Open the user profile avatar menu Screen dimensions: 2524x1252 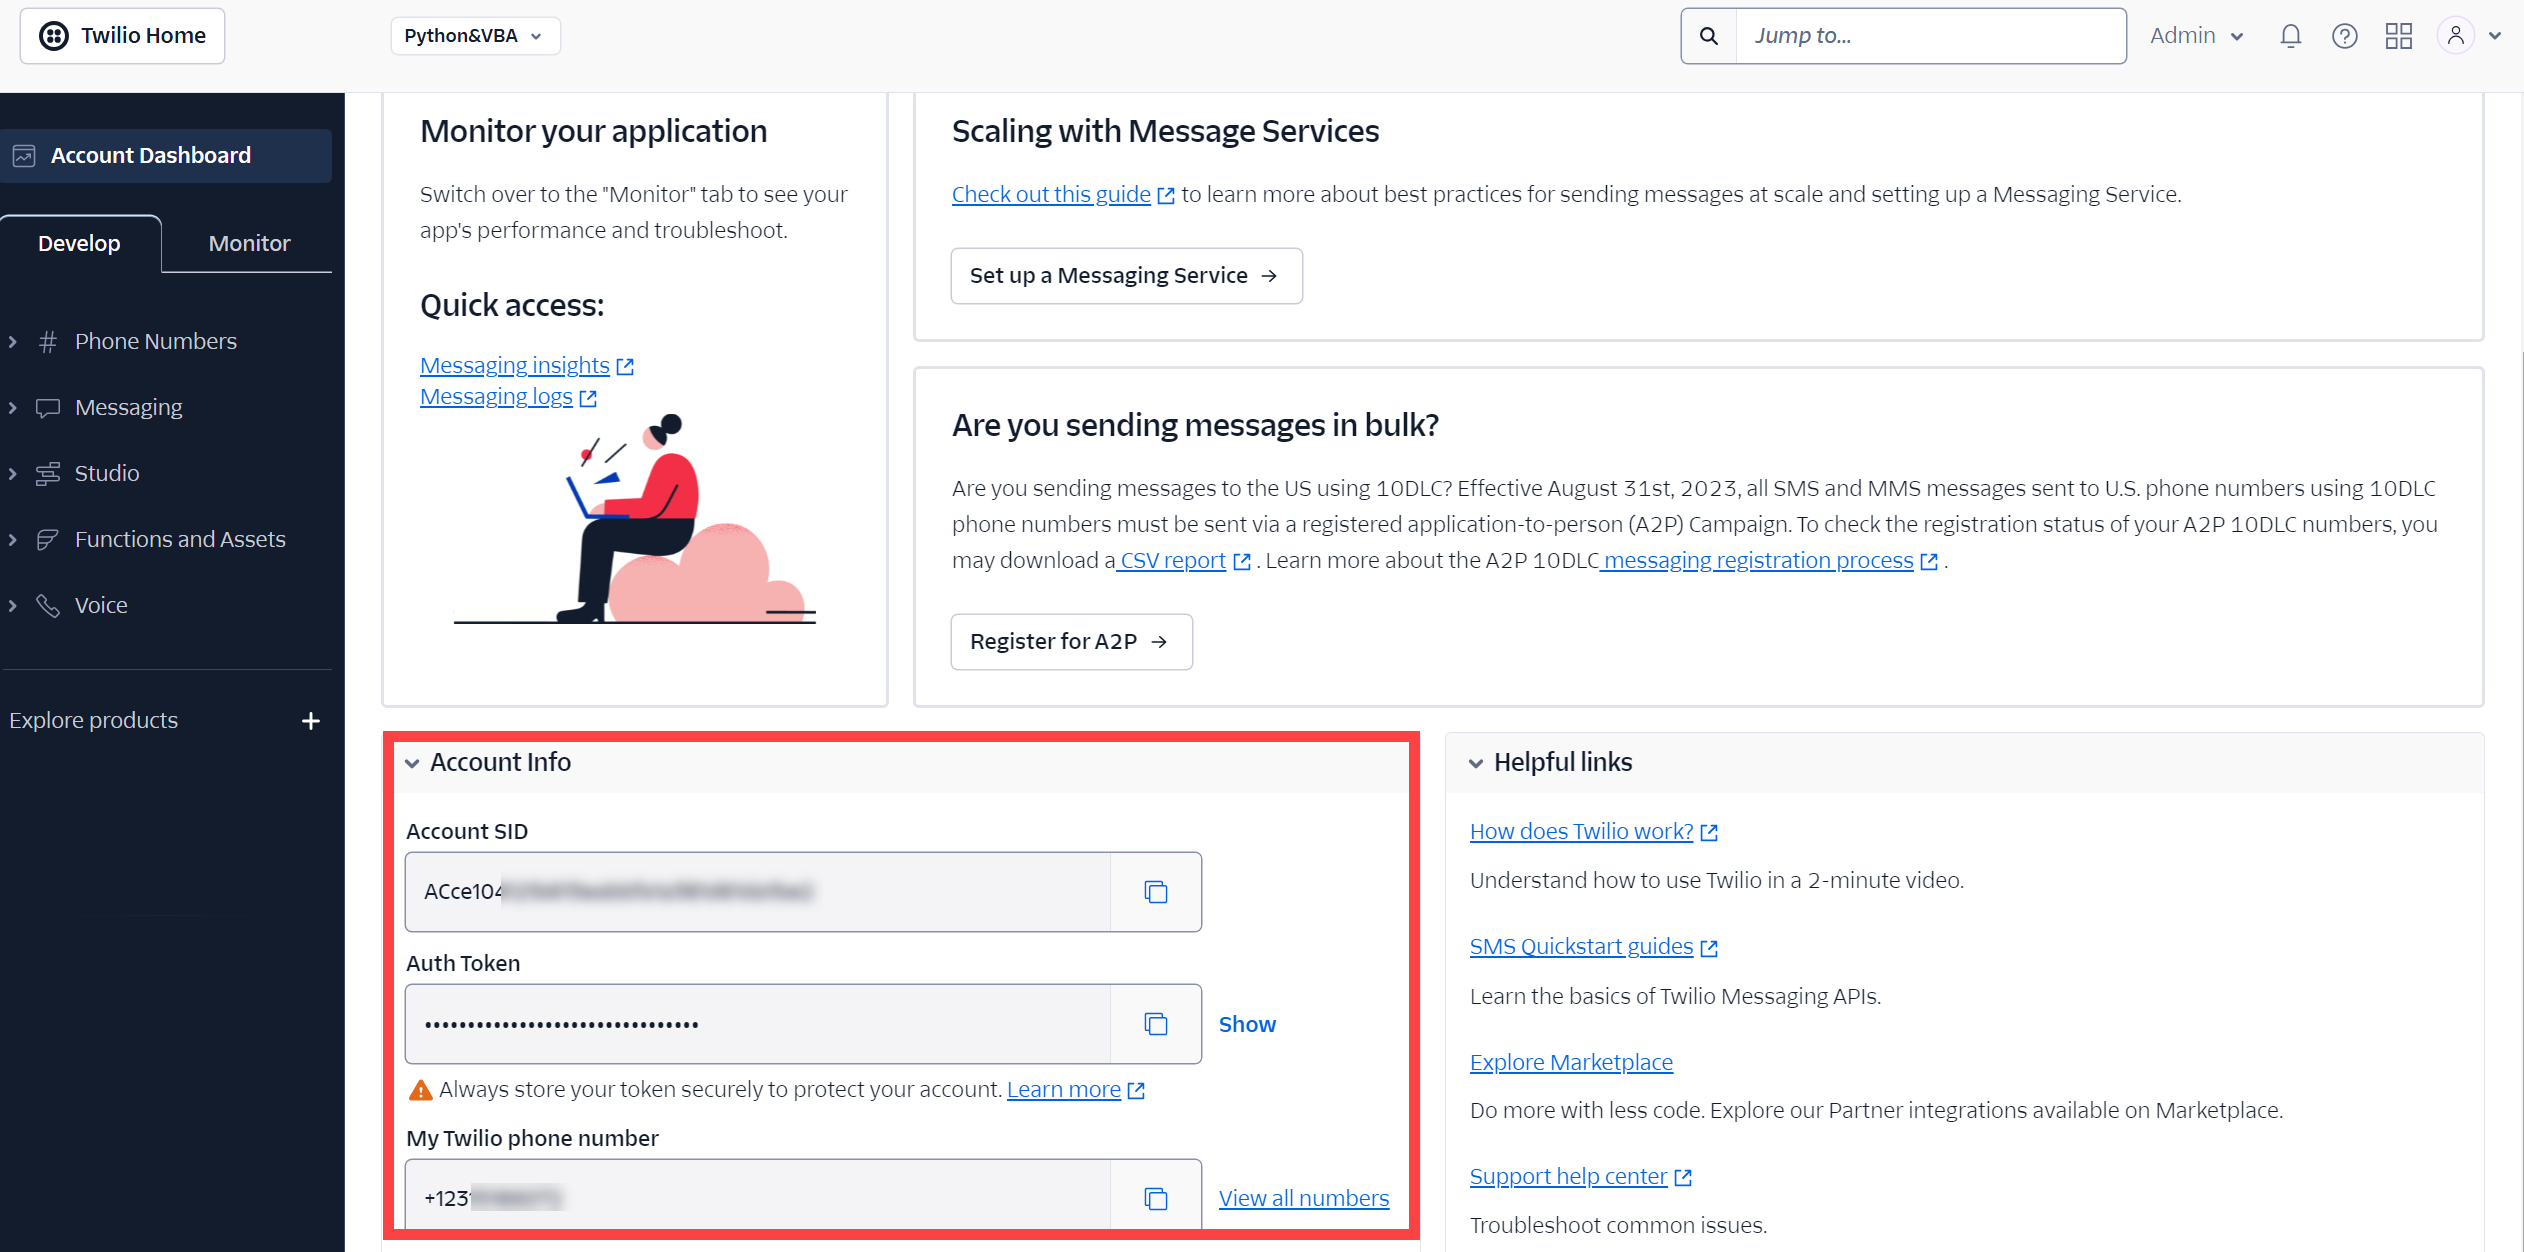[x=2468, y=36]
